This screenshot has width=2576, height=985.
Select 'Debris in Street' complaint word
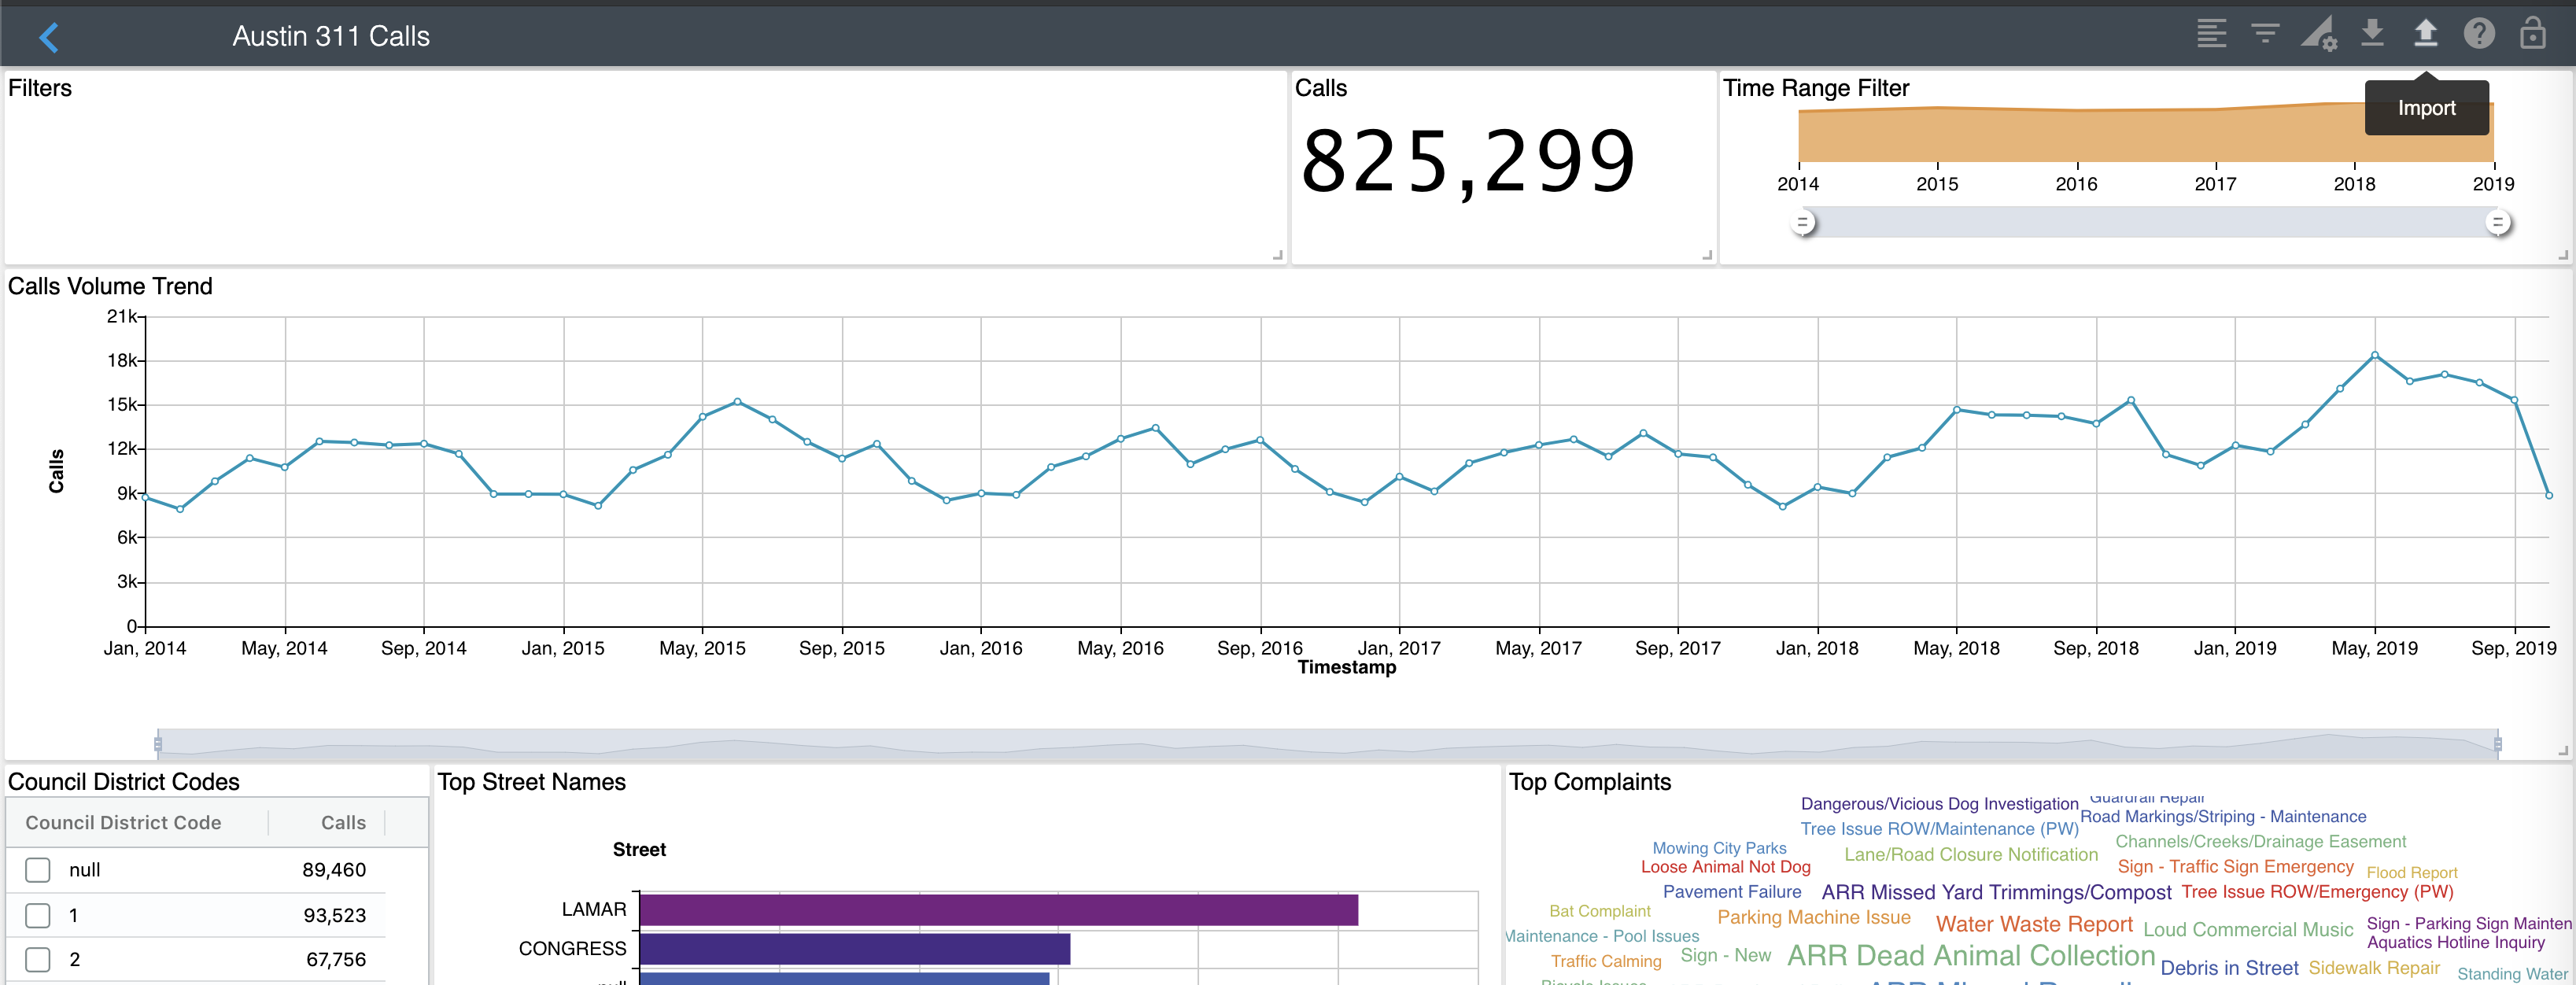2229,968
